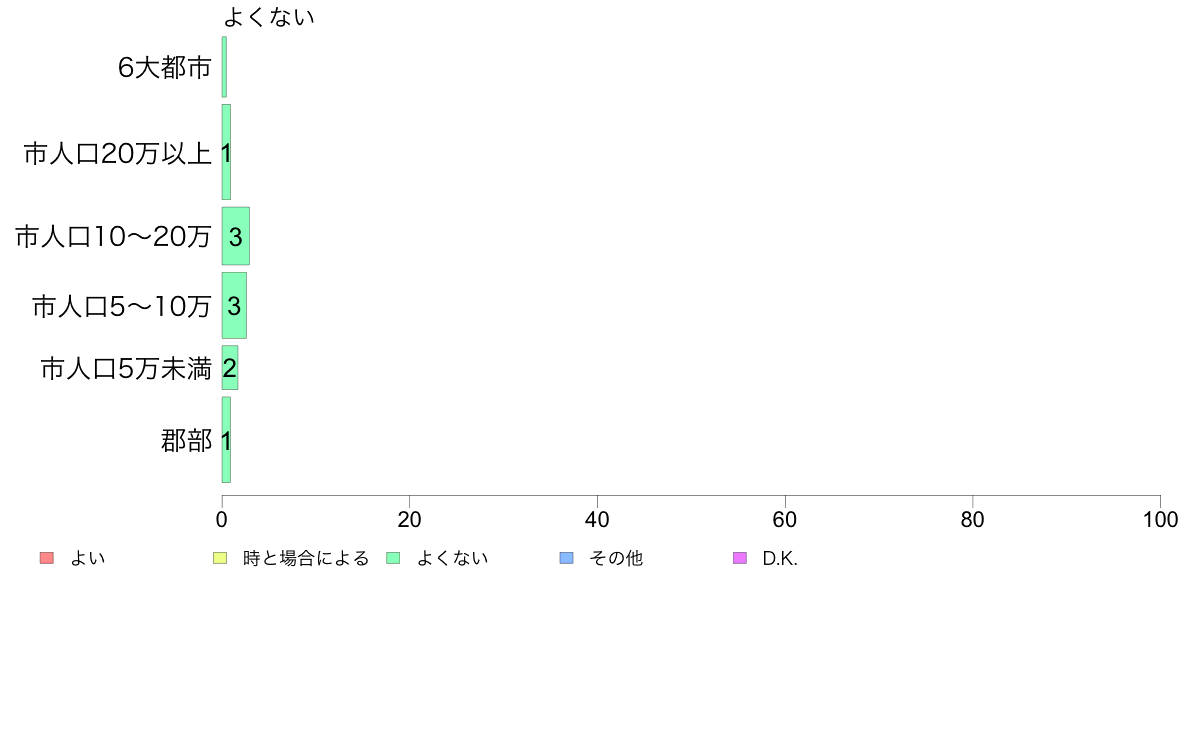This screenshot has height=736, width=1188.
Task: Click the magenta D.K. legend swatch
Action: 739,558
